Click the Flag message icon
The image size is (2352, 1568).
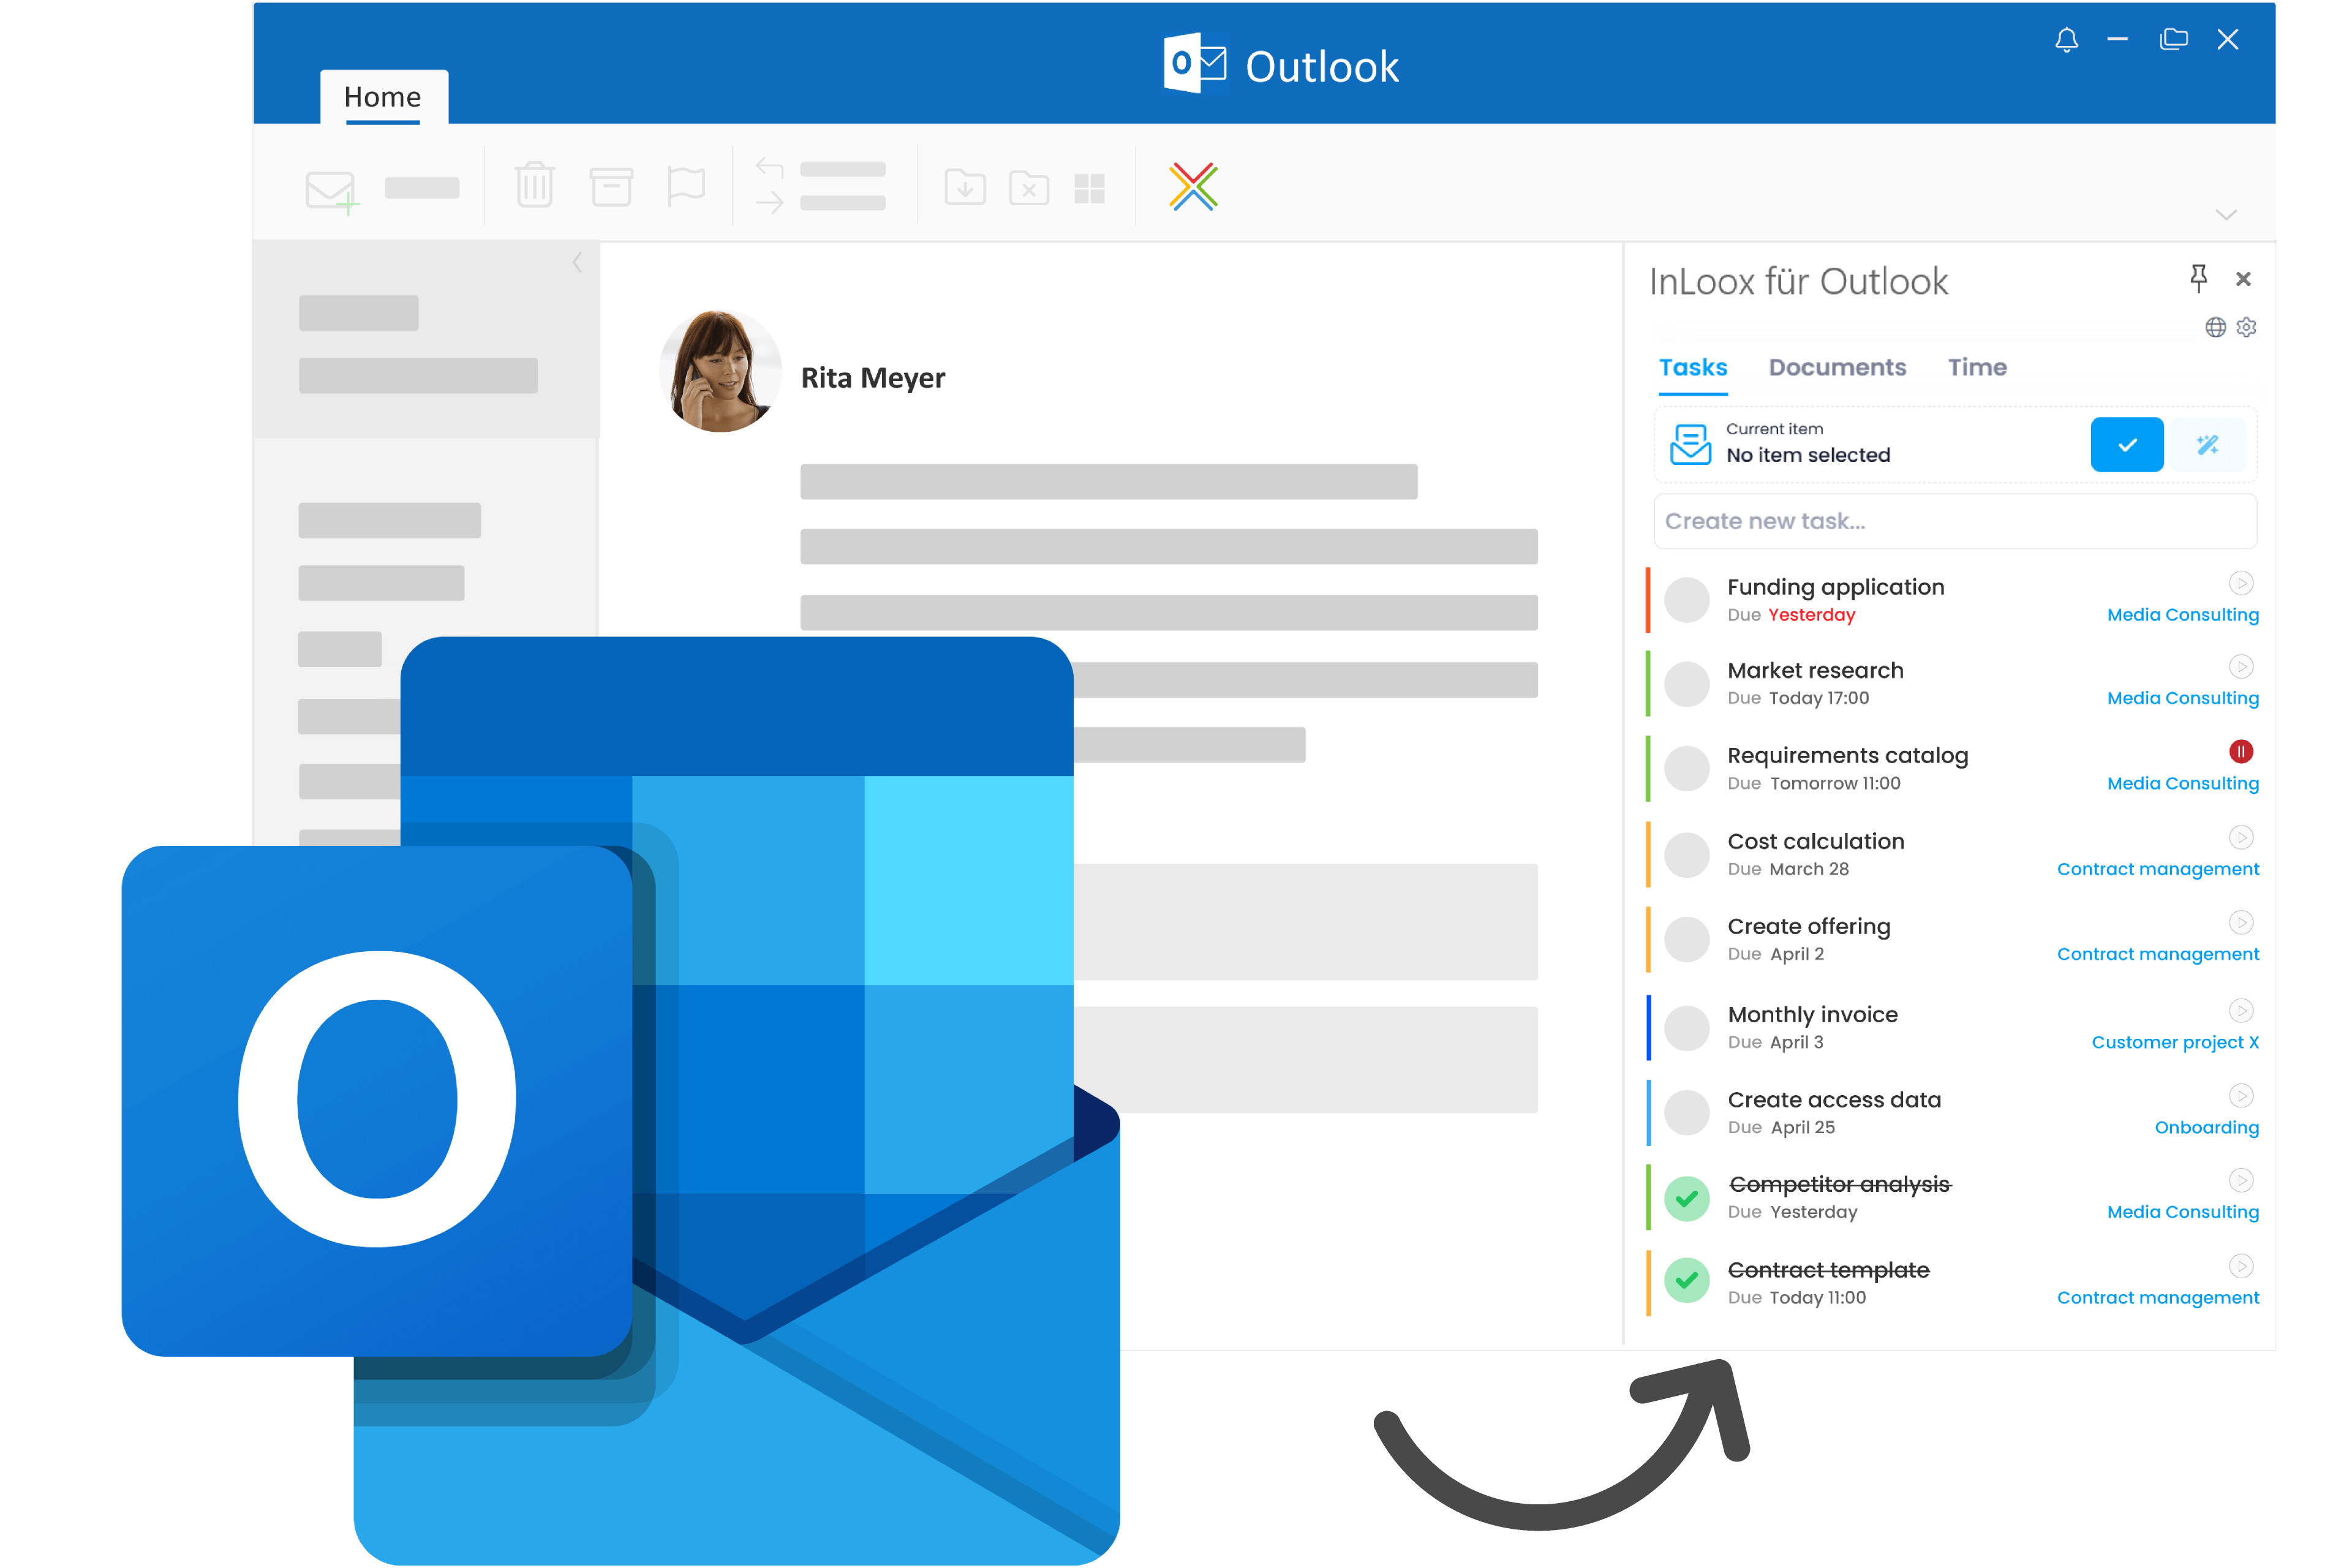(686, 186)
